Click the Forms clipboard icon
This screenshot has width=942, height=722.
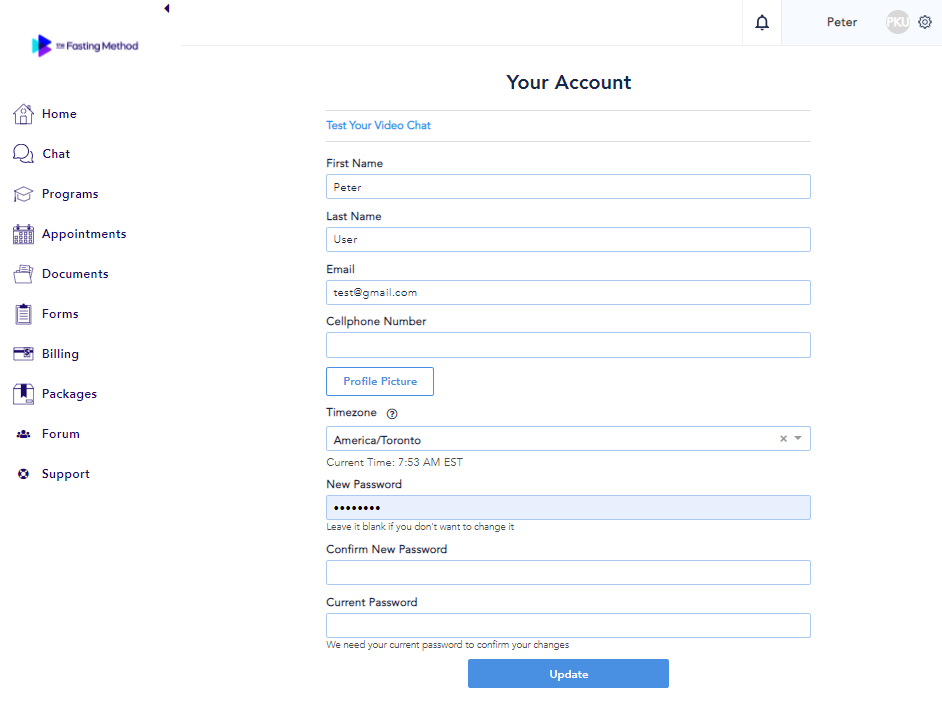(x=23, y=314)
